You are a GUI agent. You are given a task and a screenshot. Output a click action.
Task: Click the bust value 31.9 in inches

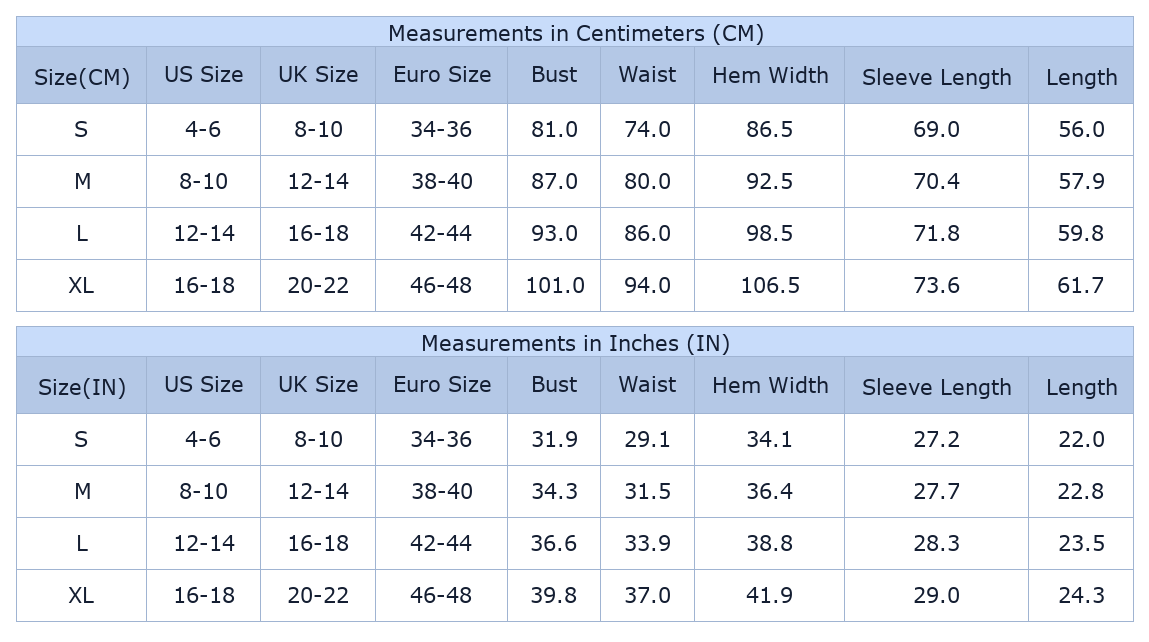pyautogui.click(x=554, y=439)
